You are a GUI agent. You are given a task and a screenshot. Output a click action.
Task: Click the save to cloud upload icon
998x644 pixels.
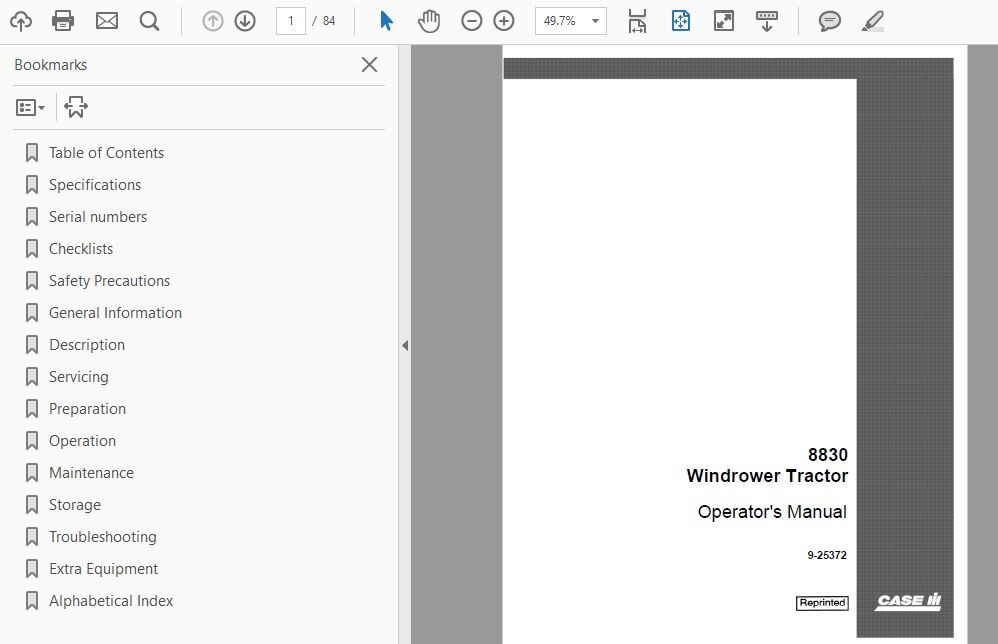21,21
